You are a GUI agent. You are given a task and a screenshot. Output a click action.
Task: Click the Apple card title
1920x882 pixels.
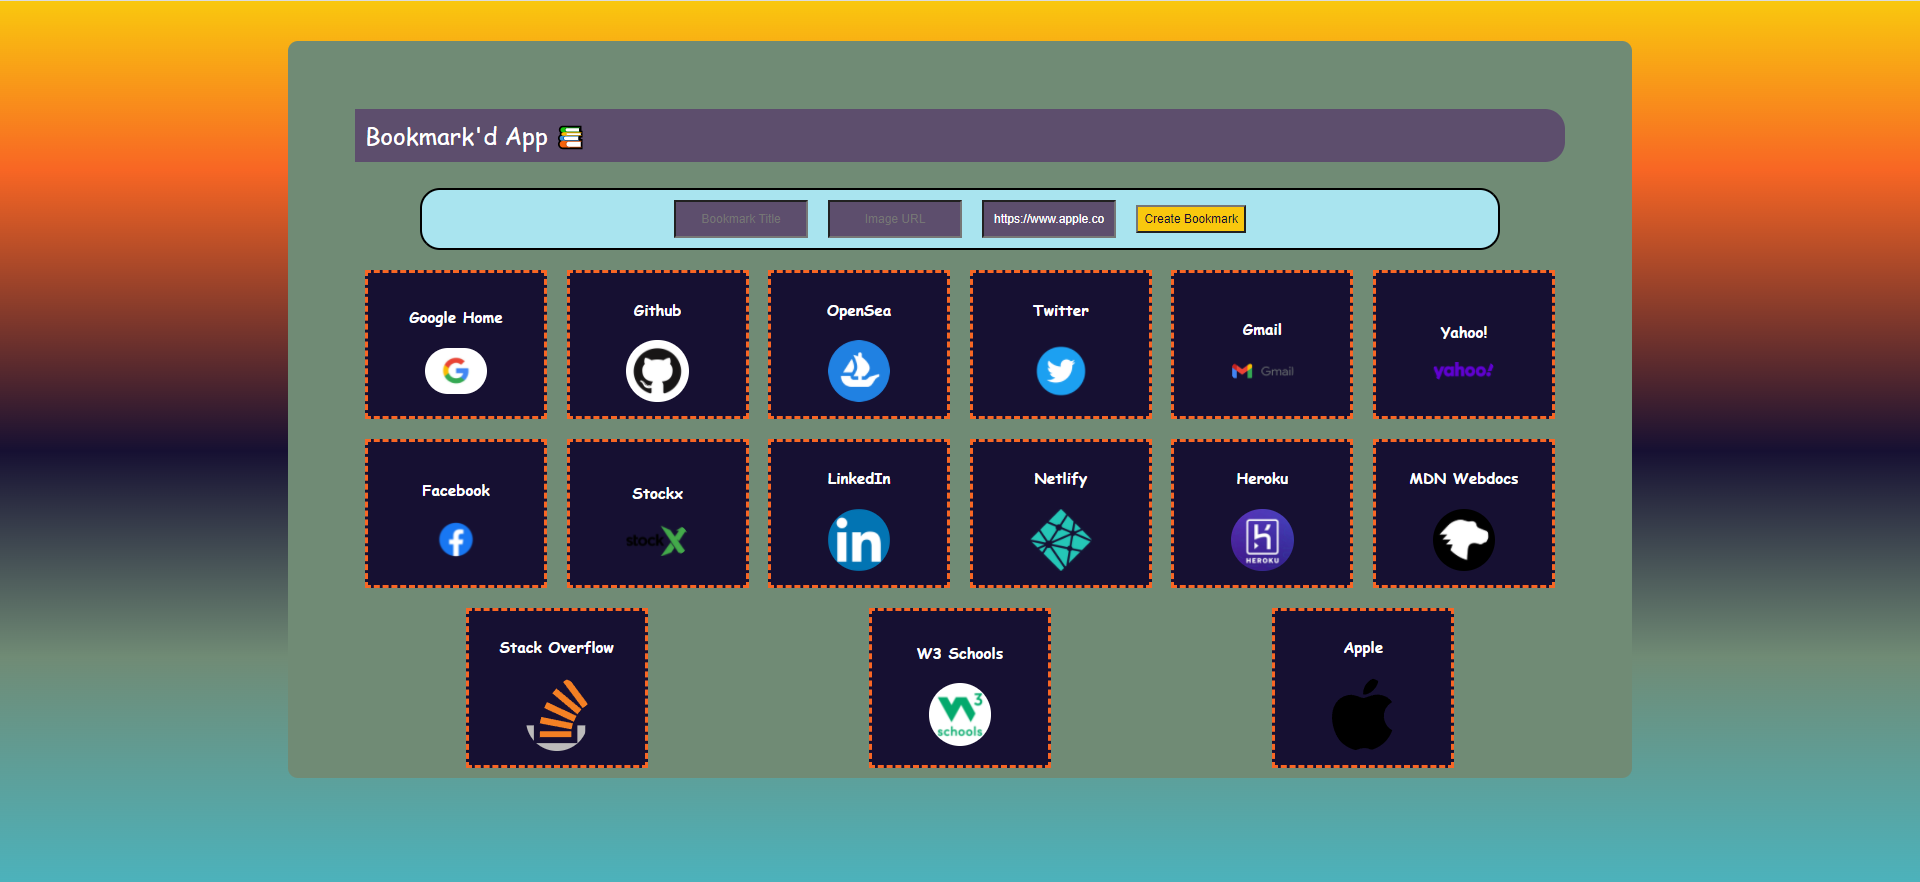click(1363, 648)
